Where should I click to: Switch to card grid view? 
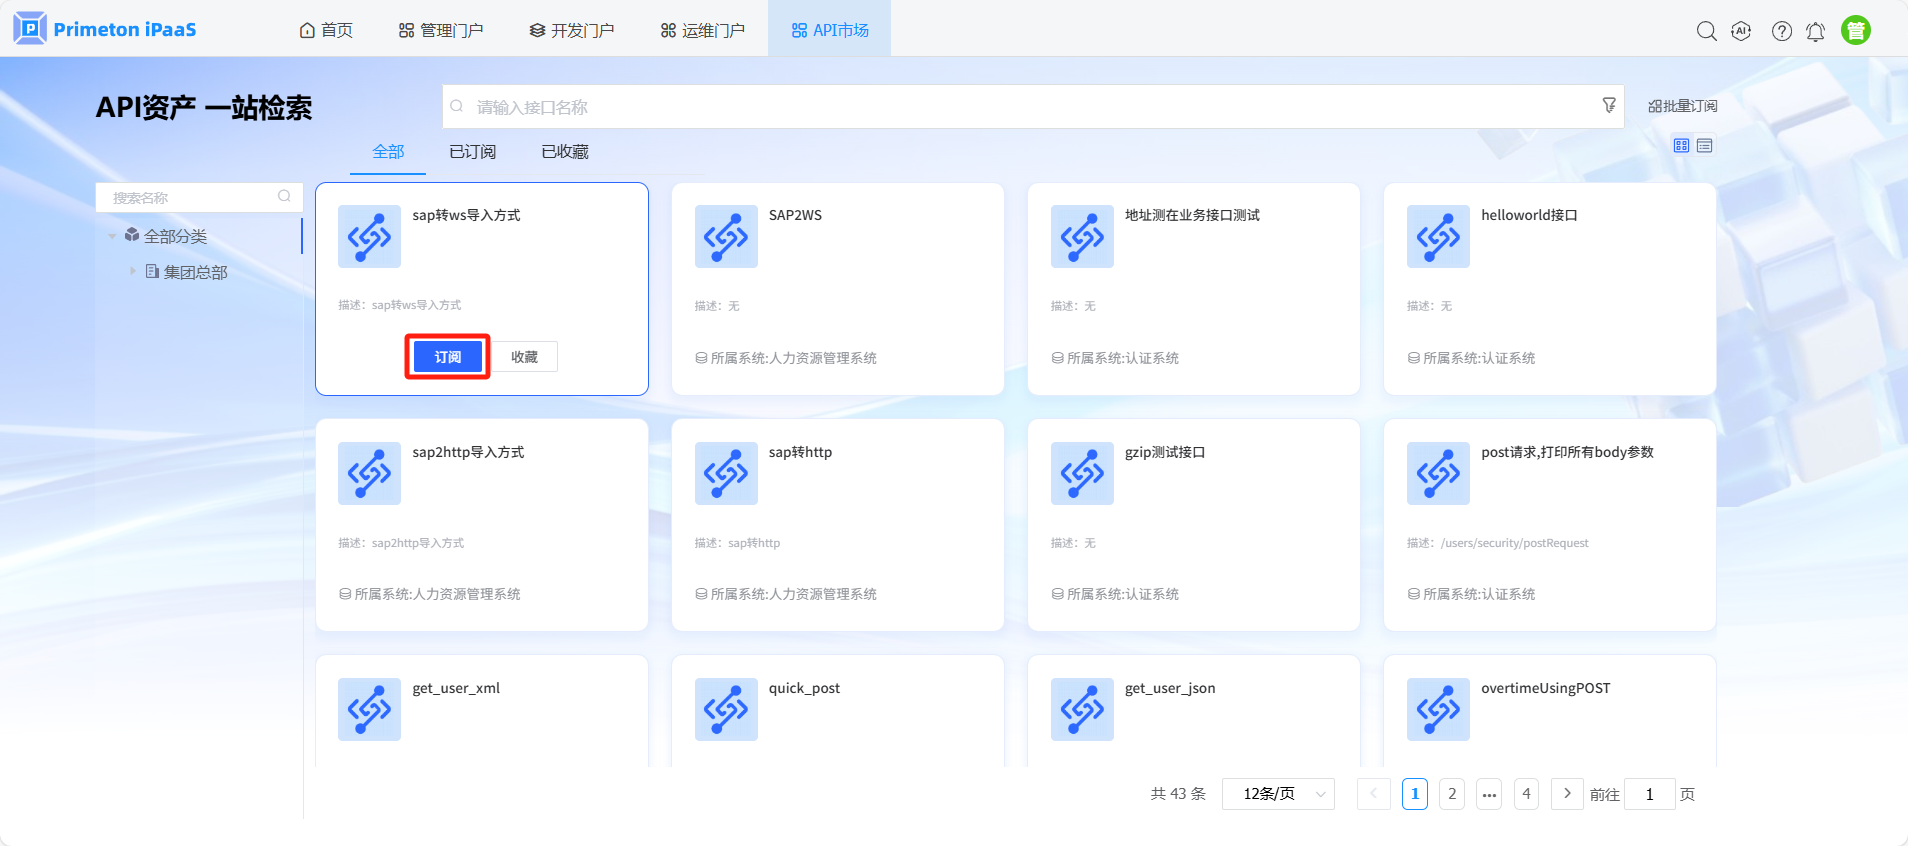[x=1681, y=146]
